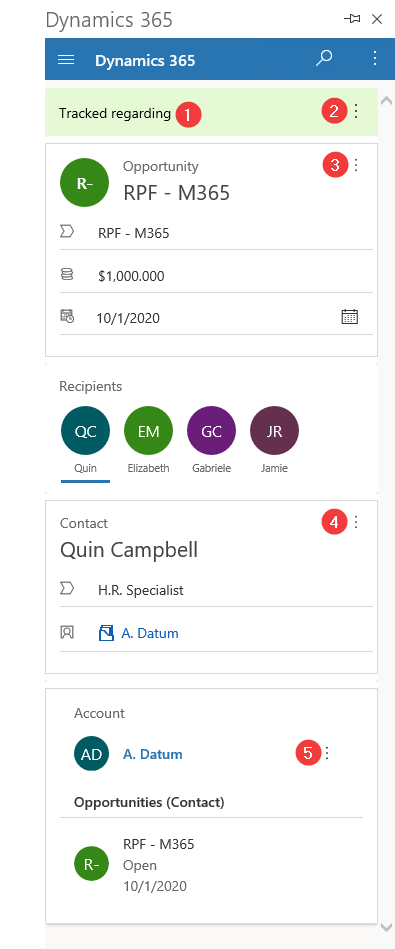Click the AD account avatar

[91, 754]
